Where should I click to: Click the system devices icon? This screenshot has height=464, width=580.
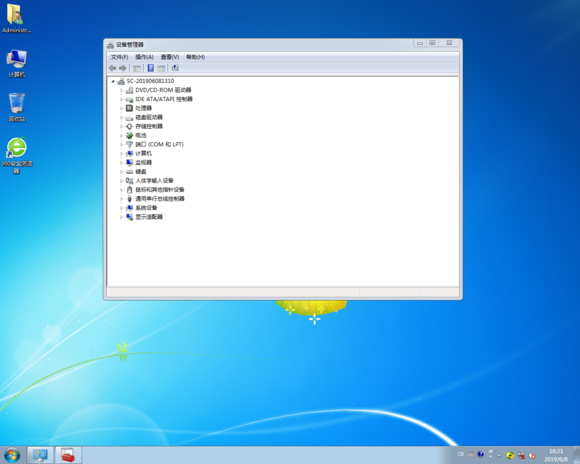point(129,208)
